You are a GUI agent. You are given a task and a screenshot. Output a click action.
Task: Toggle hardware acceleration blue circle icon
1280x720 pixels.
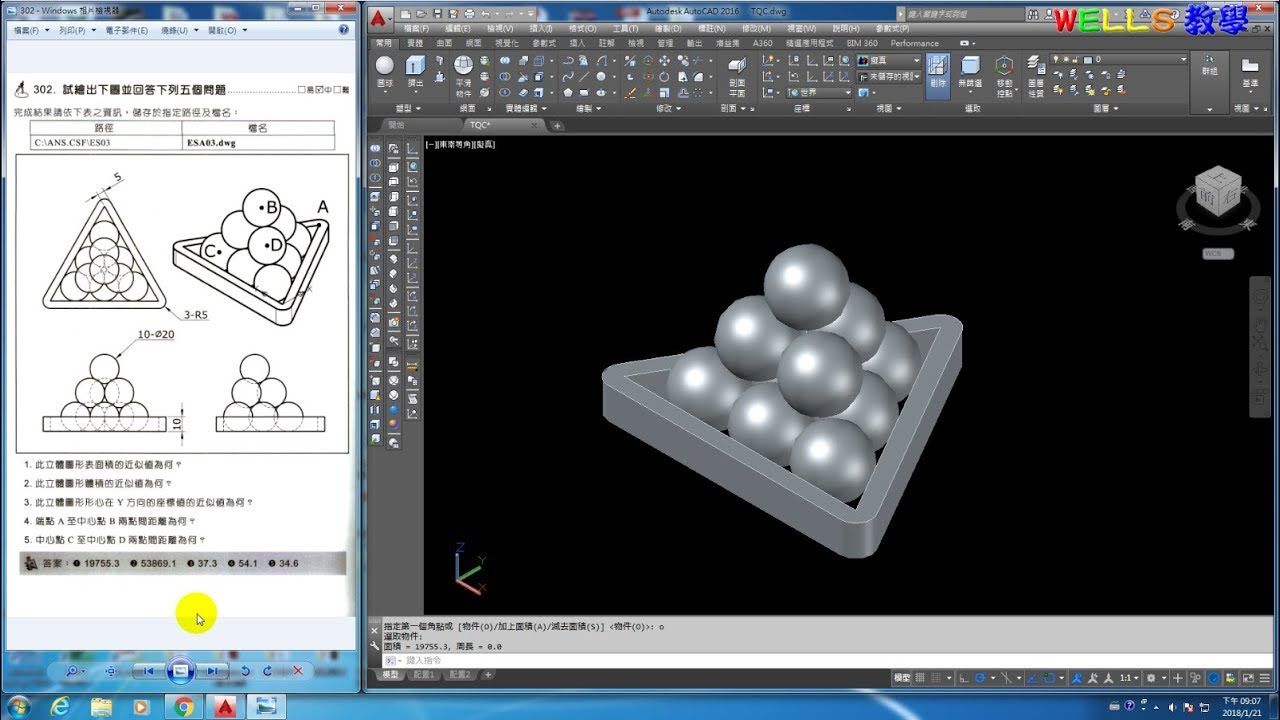tap(1212, 677)
